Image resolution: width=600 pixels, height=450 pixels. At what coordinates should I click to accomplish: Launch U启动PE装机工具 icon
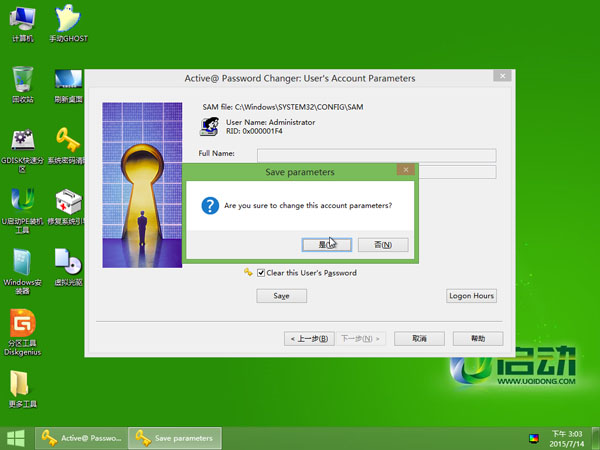(x=23, y=210)
